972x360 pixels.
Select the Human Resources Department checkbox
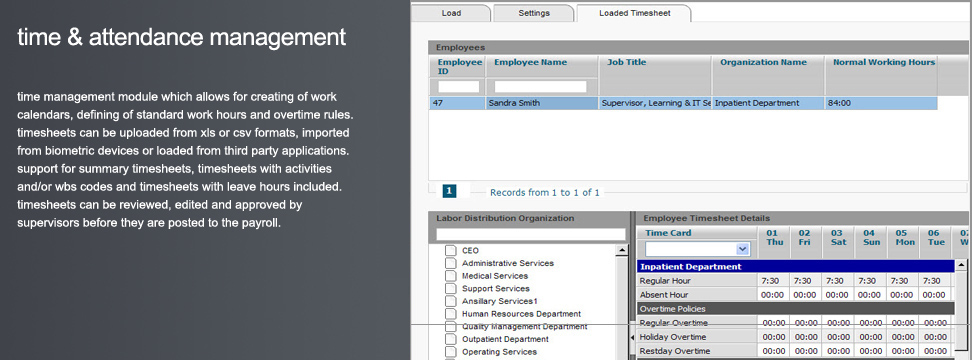(451, 314)
